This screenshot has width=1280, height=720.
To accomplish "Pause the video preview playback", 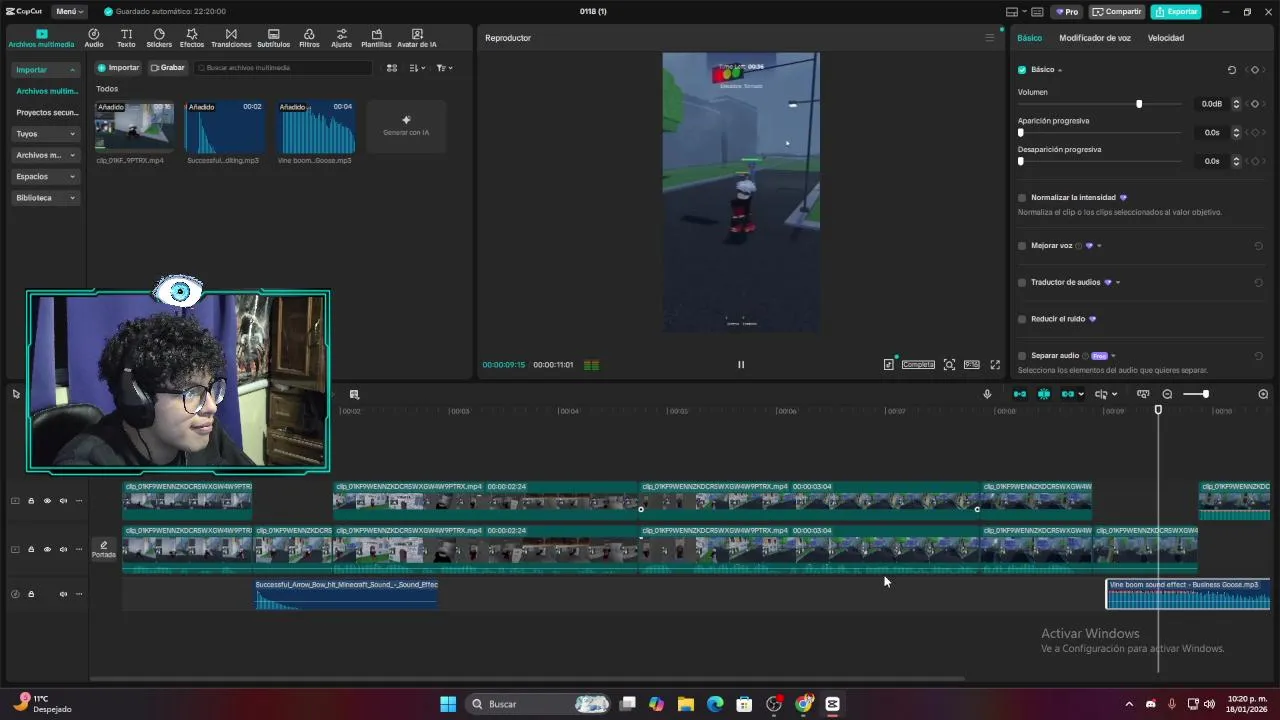I will pyautogui.click(x=741, y=365).
